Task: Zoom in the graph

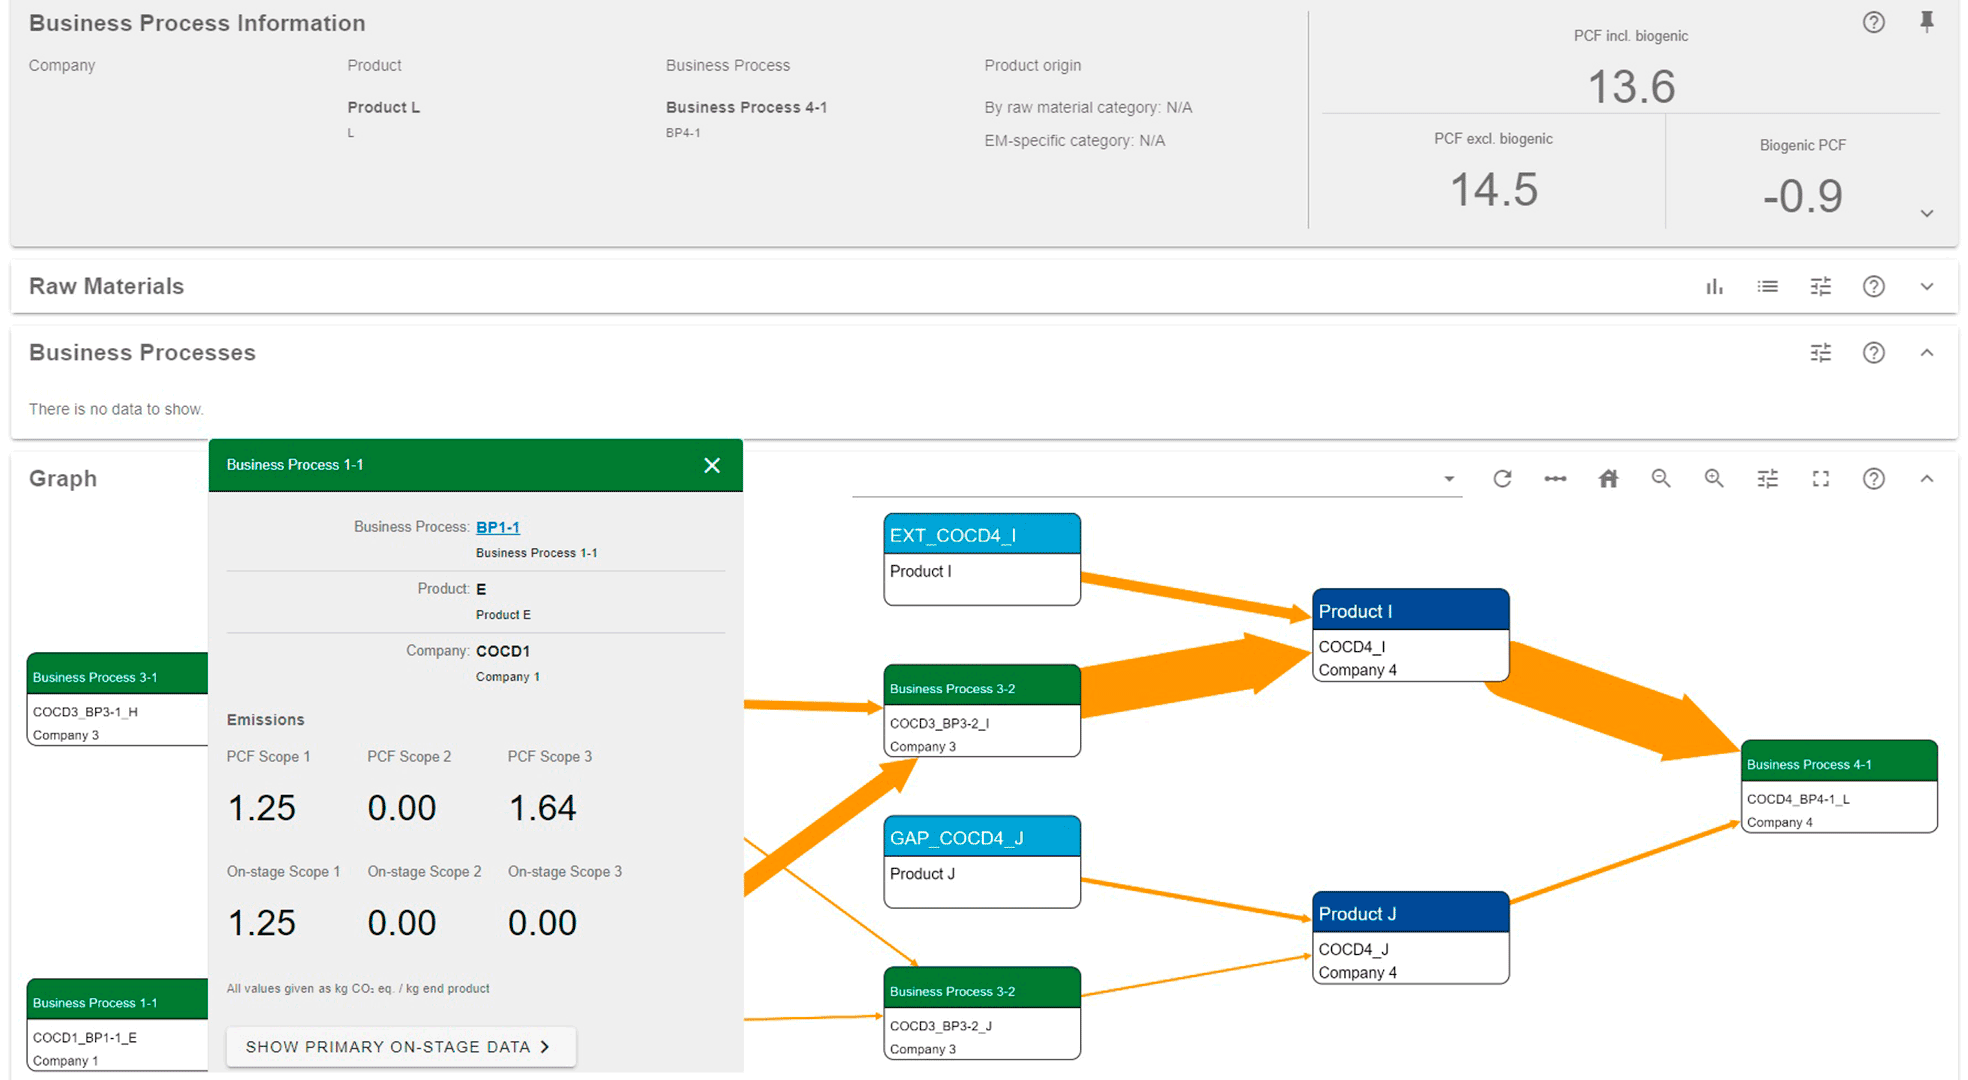Action: coord(1714,479)
